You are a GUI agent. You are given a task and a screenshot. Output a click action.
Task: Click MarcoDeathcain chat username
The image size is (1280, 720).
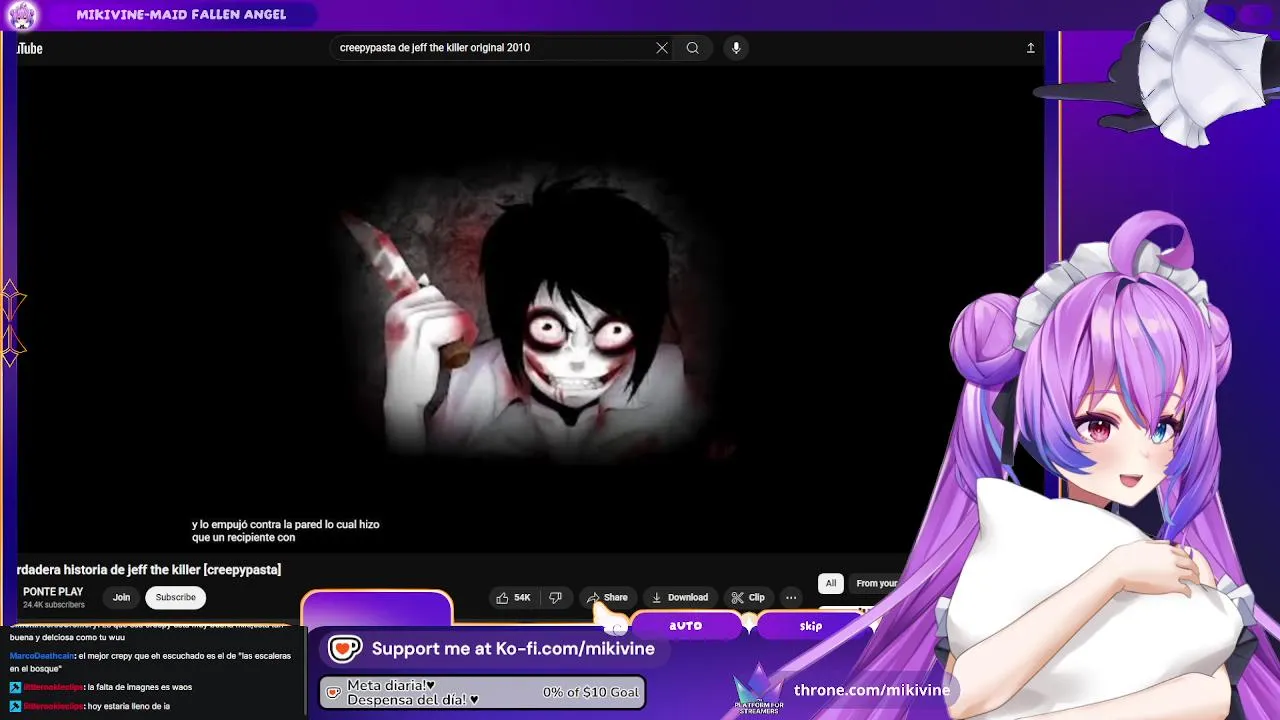click(42, 656)
